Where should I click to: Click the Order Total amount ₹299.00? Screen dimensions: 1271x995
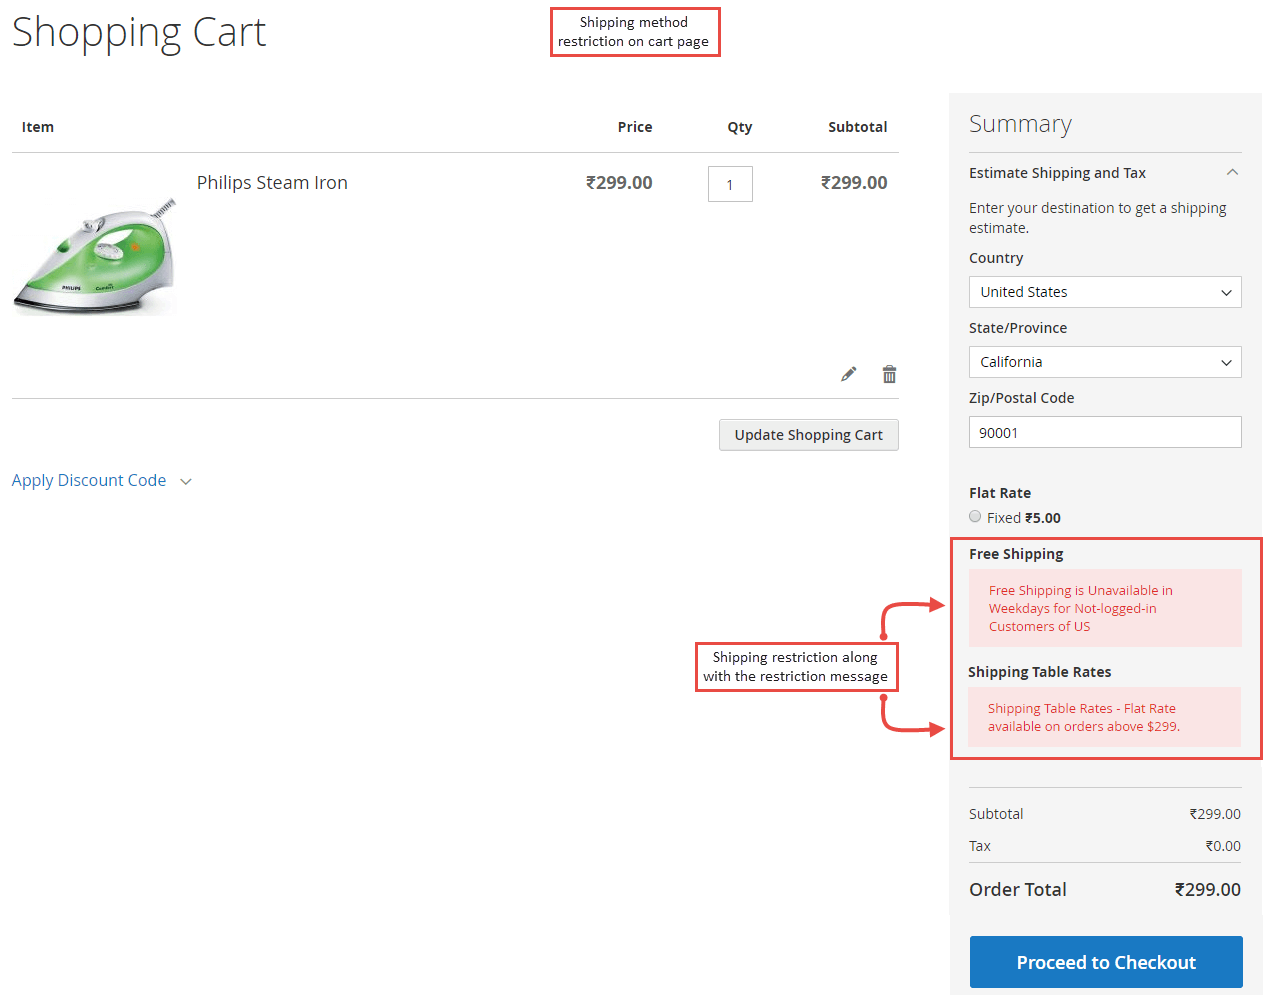click(x=1208, y=889)
